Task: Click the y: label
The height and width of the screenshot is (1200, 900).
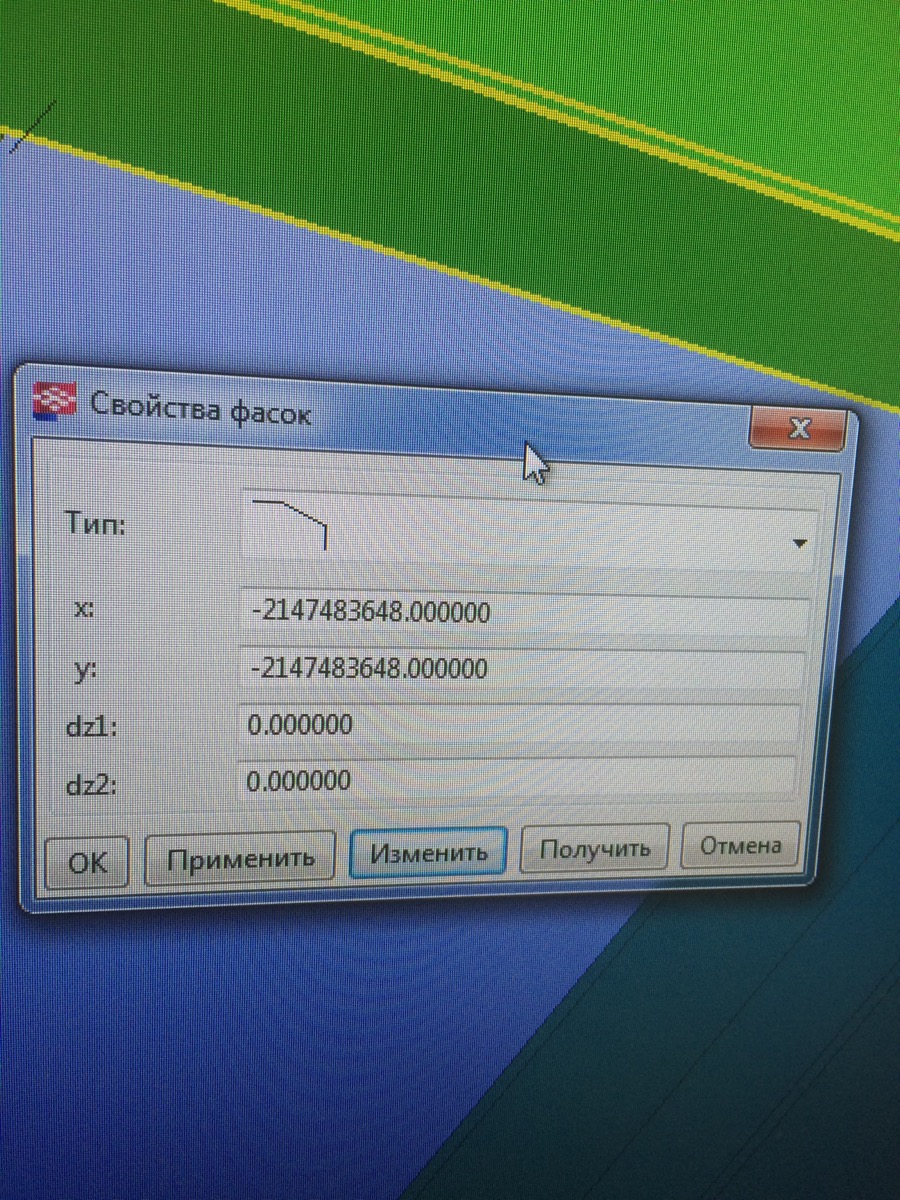Action: [84, 668]
